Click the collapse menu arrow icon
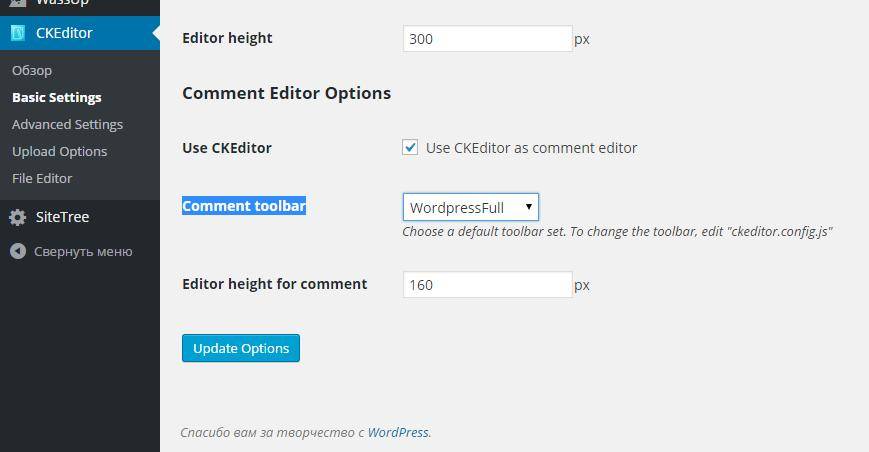The height and width of the screenshot is (452, 869). [x=18, y=251]
